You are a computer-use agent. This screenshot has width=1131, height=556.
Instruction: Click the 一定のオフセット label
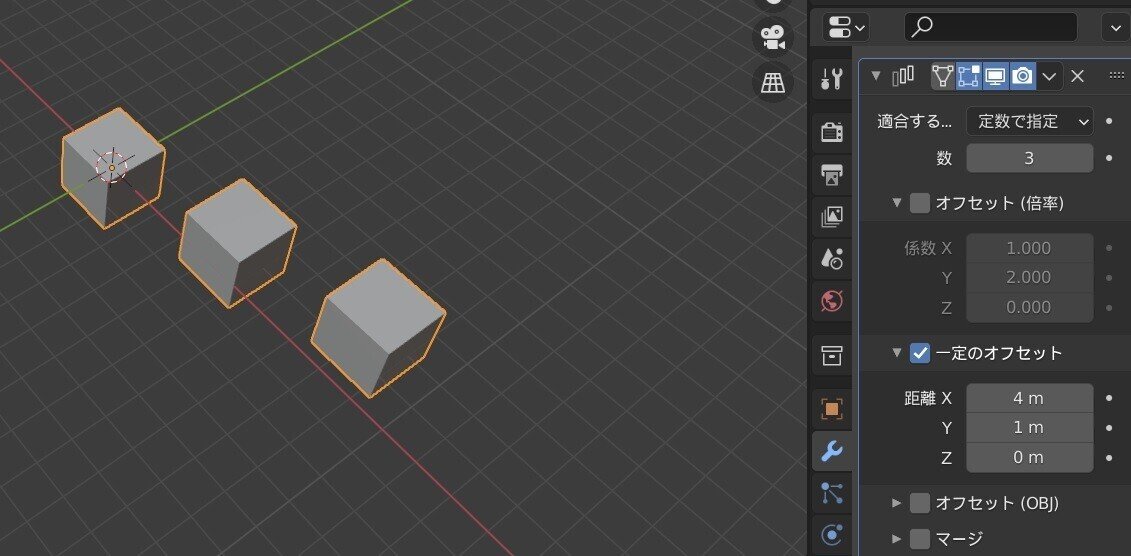click(999, 353)
